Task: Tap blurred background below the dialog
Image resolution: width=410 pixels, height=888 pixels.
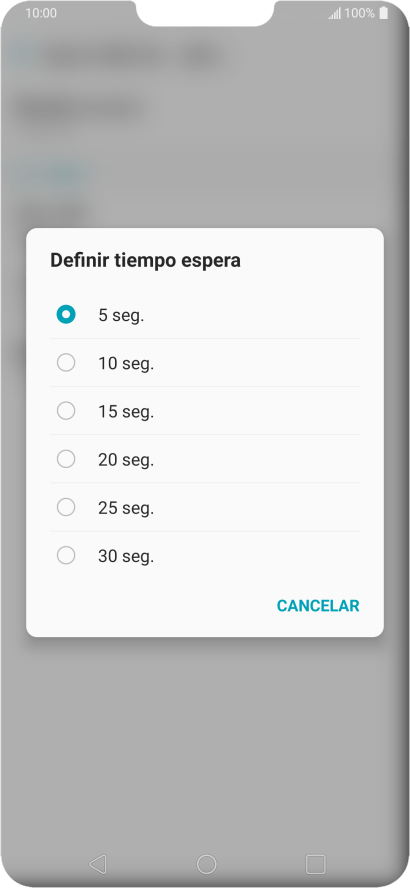Action: pyautogui.click(x=205, y=736)
